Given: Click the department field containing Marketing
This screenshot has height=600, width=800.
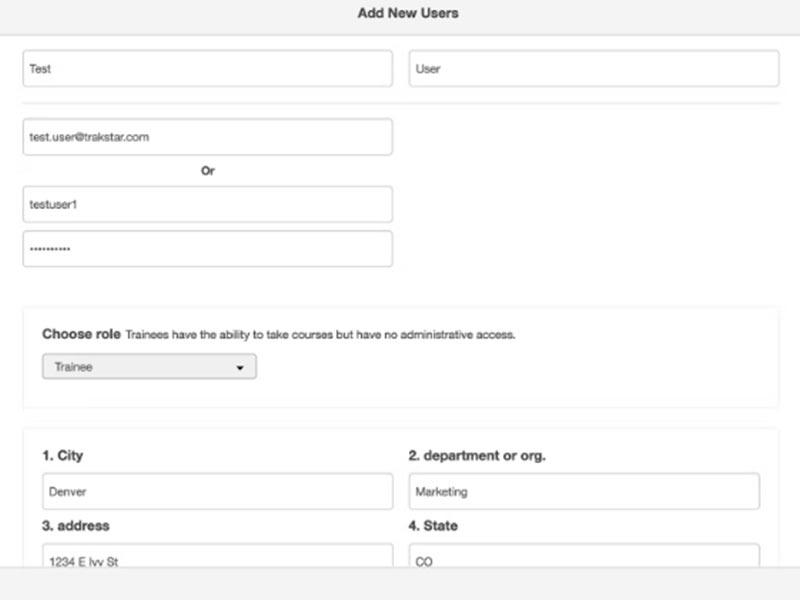Looking at the screenshot, I should pyautogui.click(x=584, y=491).
